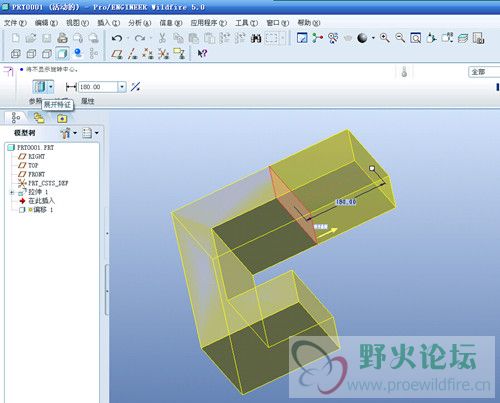
Task: Open the offset value dropdown arrow
Action: click(x=122, y=87)
